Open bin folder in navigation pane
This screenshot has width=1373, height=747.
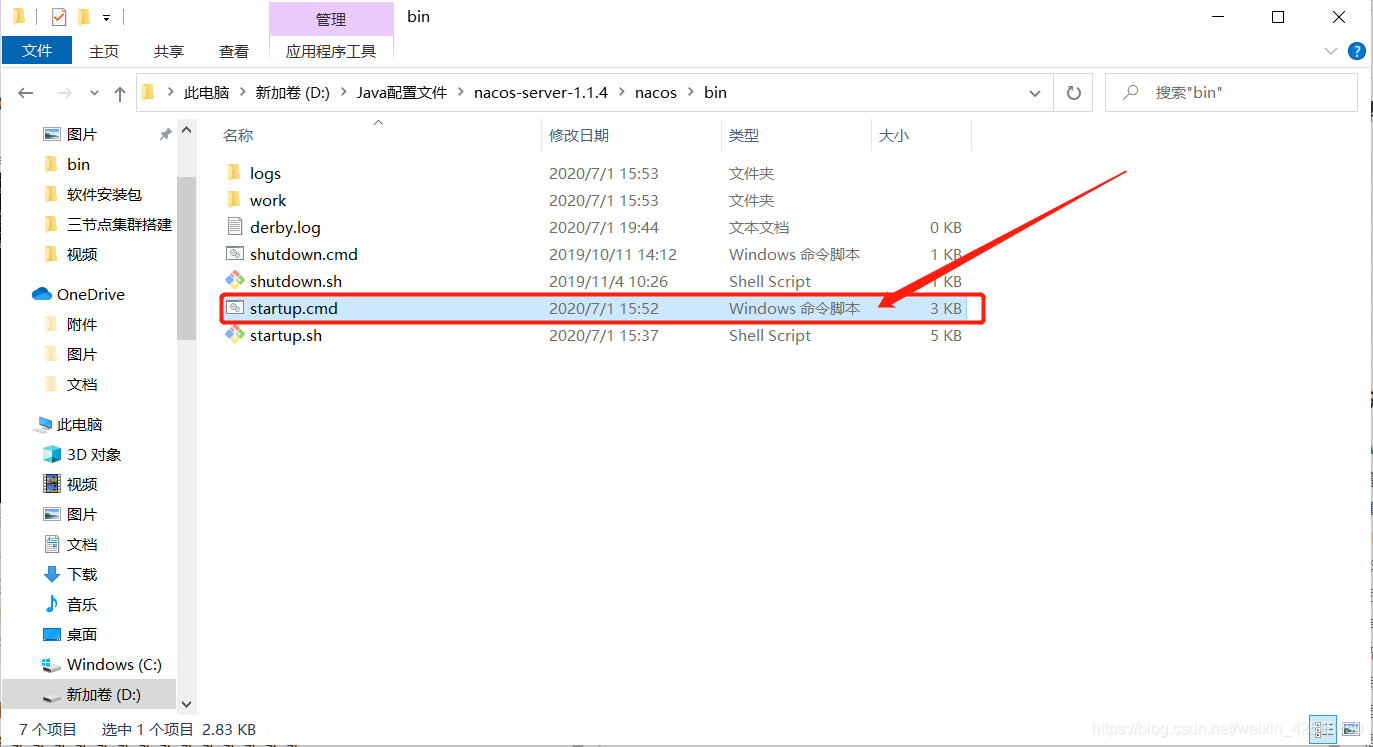[78, 164]
